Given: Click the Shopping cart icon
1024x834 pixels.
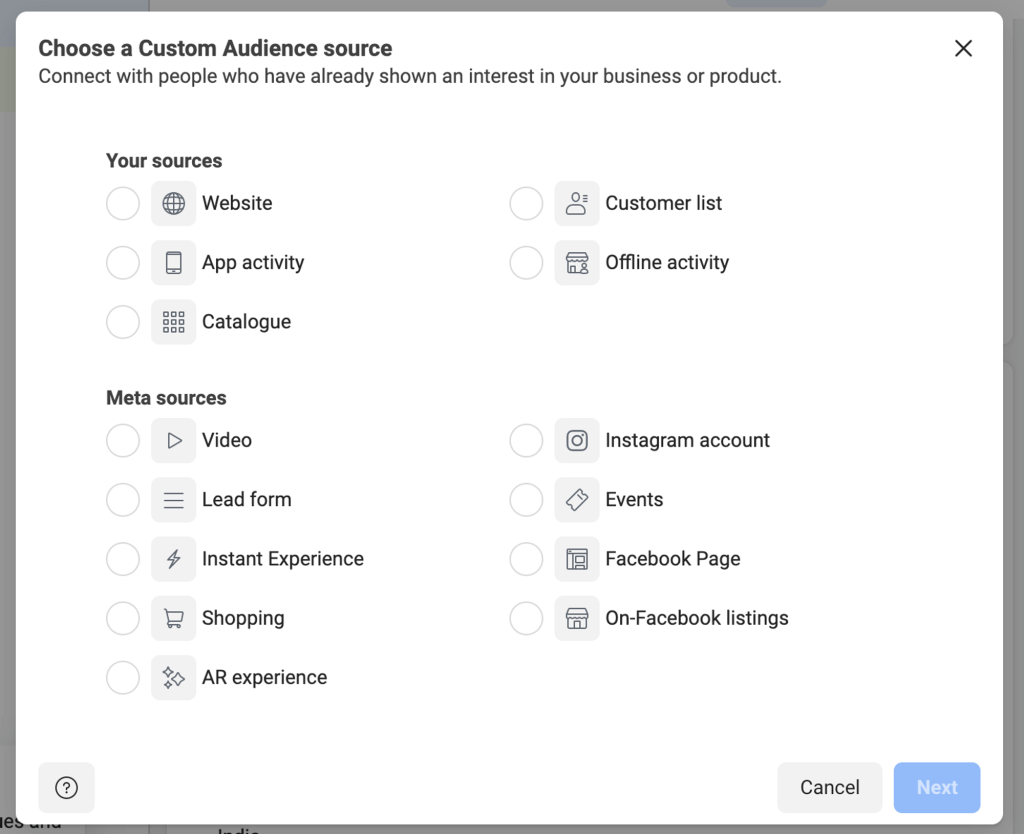Looking at the screenshot, I should point(173,618).
